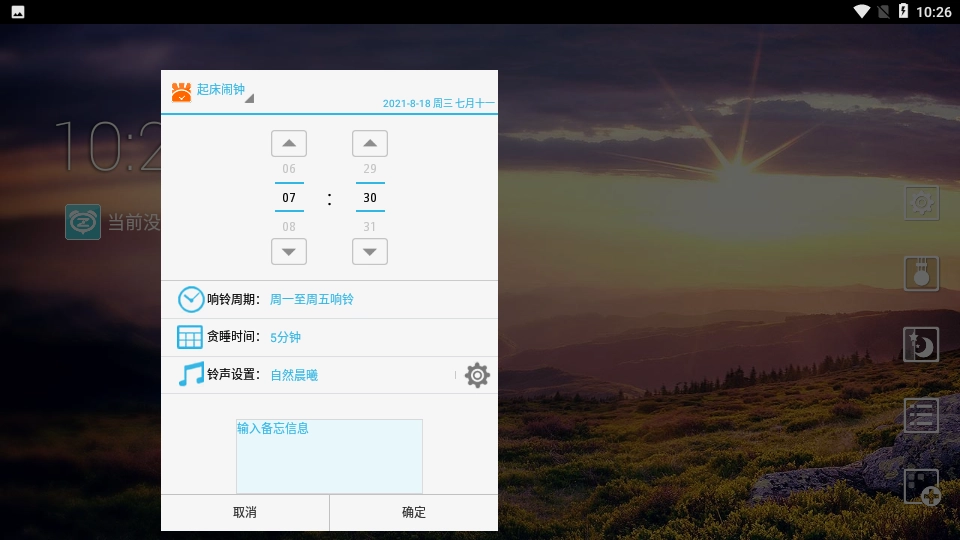The width and height of the screenshot is (960, 540).
Task: Click the 取消 cancel button
Action: click(245, 512)
